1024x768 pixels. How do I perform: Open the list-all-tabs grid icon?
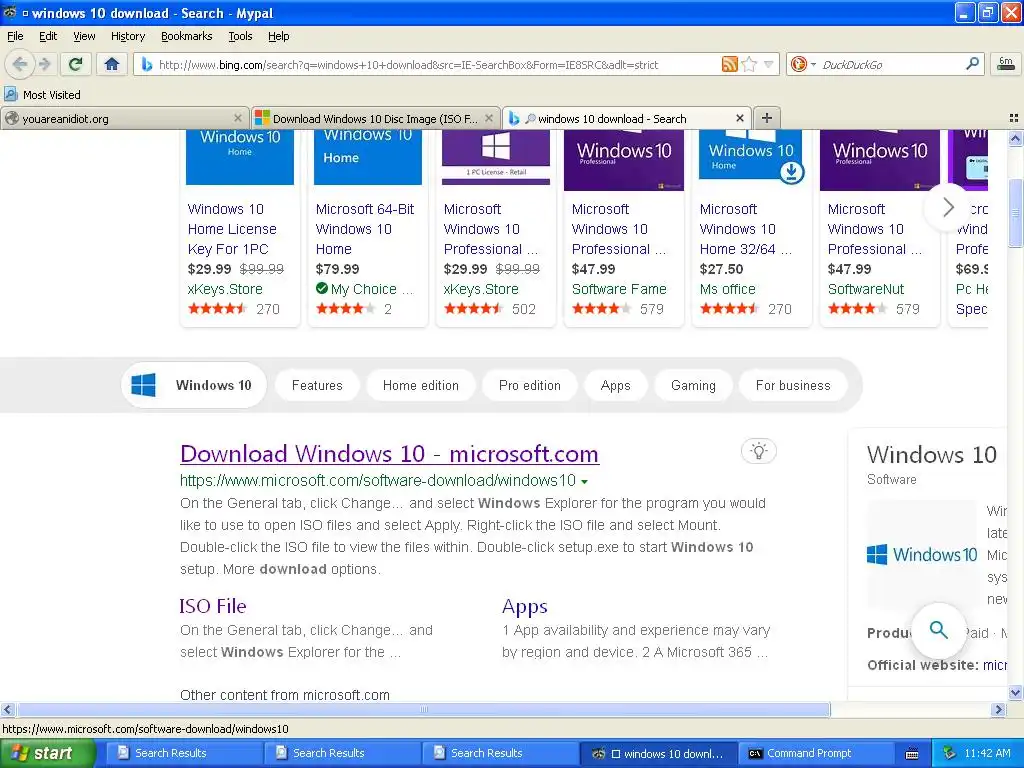(x=1014, y=118)
